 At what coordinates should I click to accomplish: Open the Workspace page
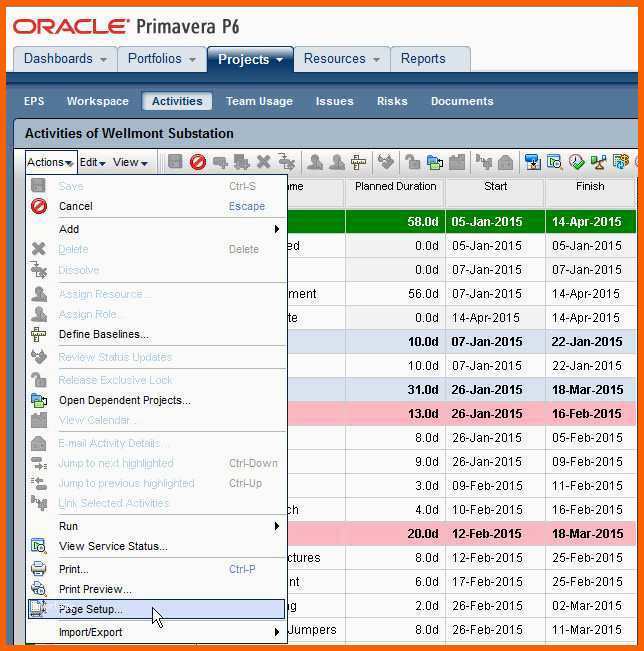point(98,101)
